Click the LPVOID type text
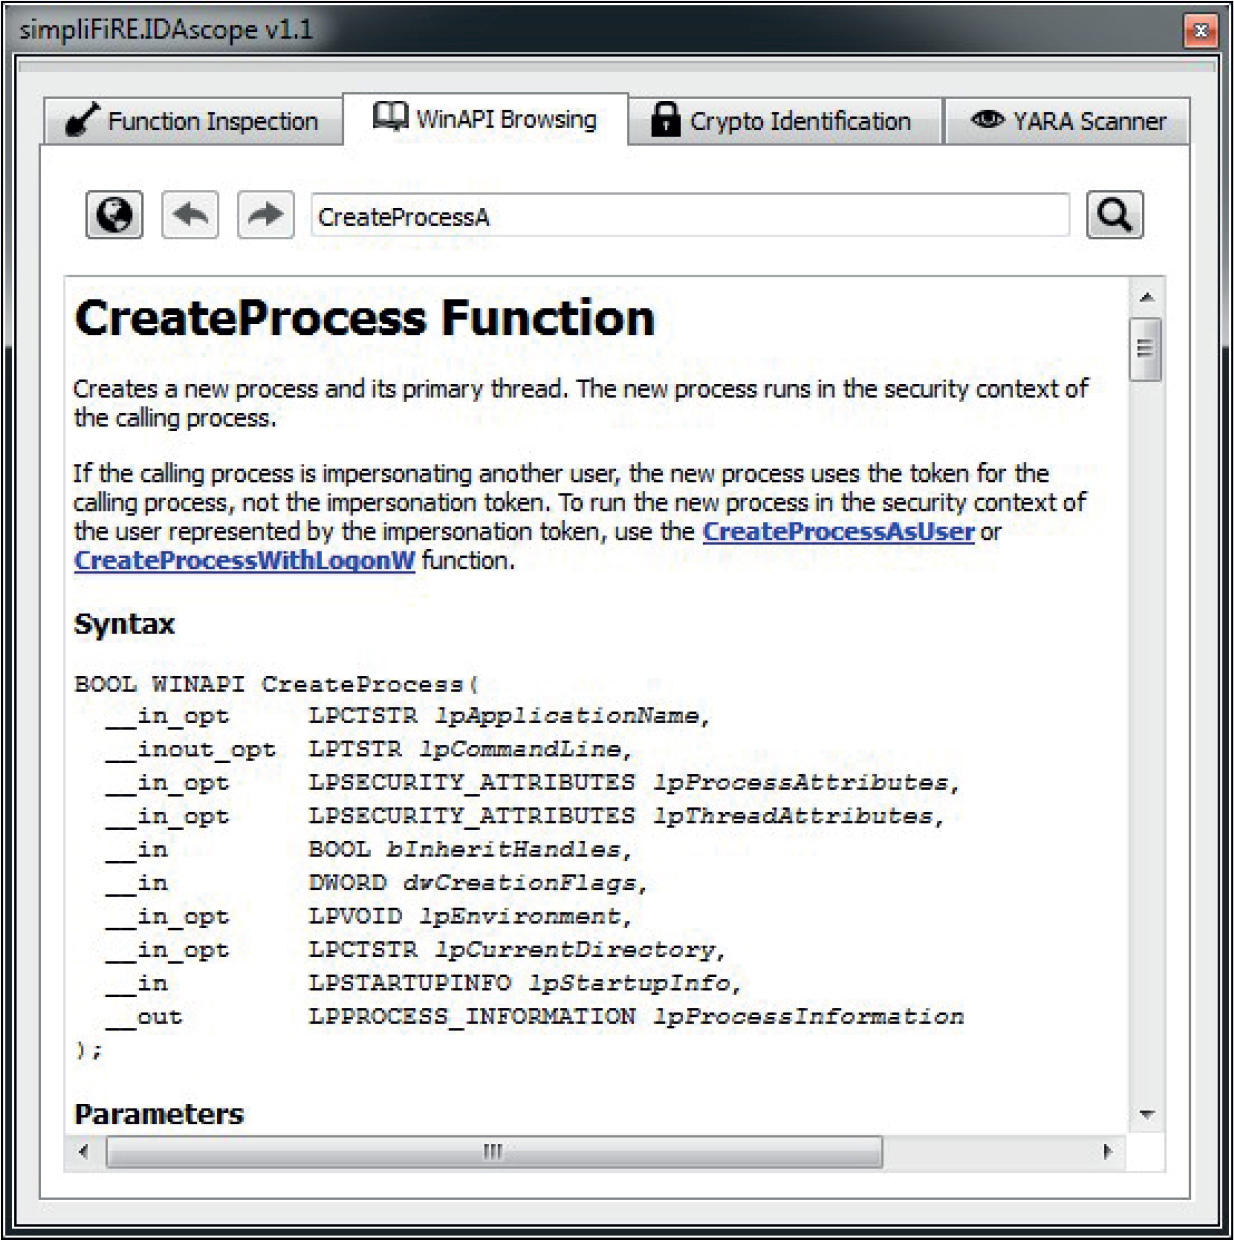The width and height of the screenshot is (1234, 1240). 355,916
